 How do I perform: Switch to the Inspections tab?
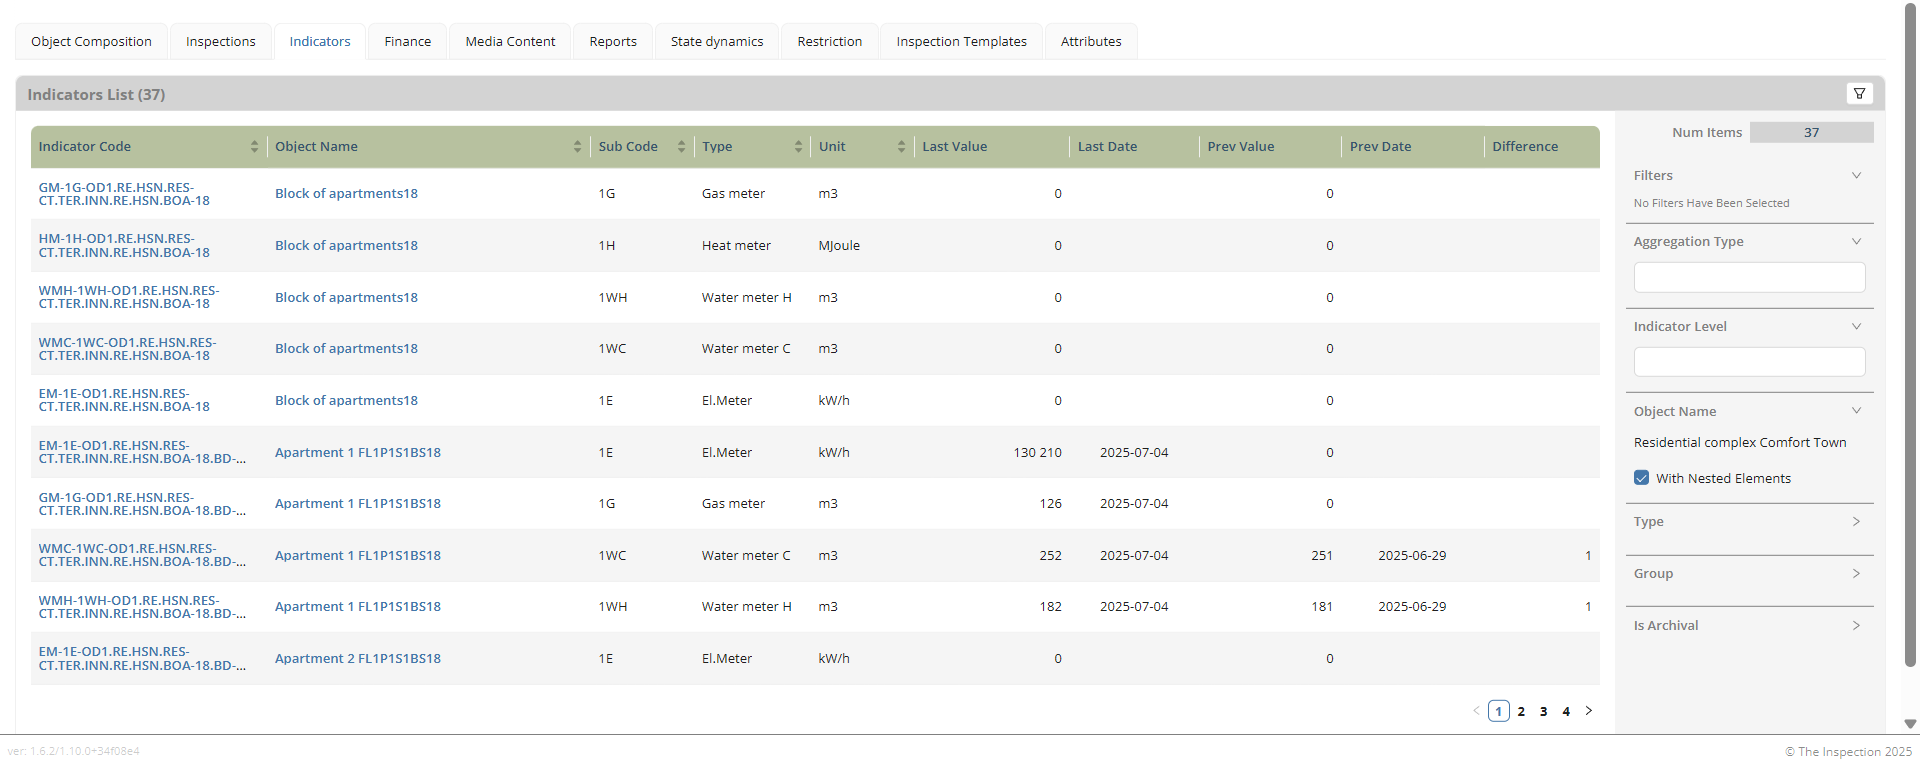pyautogui.click(x=221, y=42)
